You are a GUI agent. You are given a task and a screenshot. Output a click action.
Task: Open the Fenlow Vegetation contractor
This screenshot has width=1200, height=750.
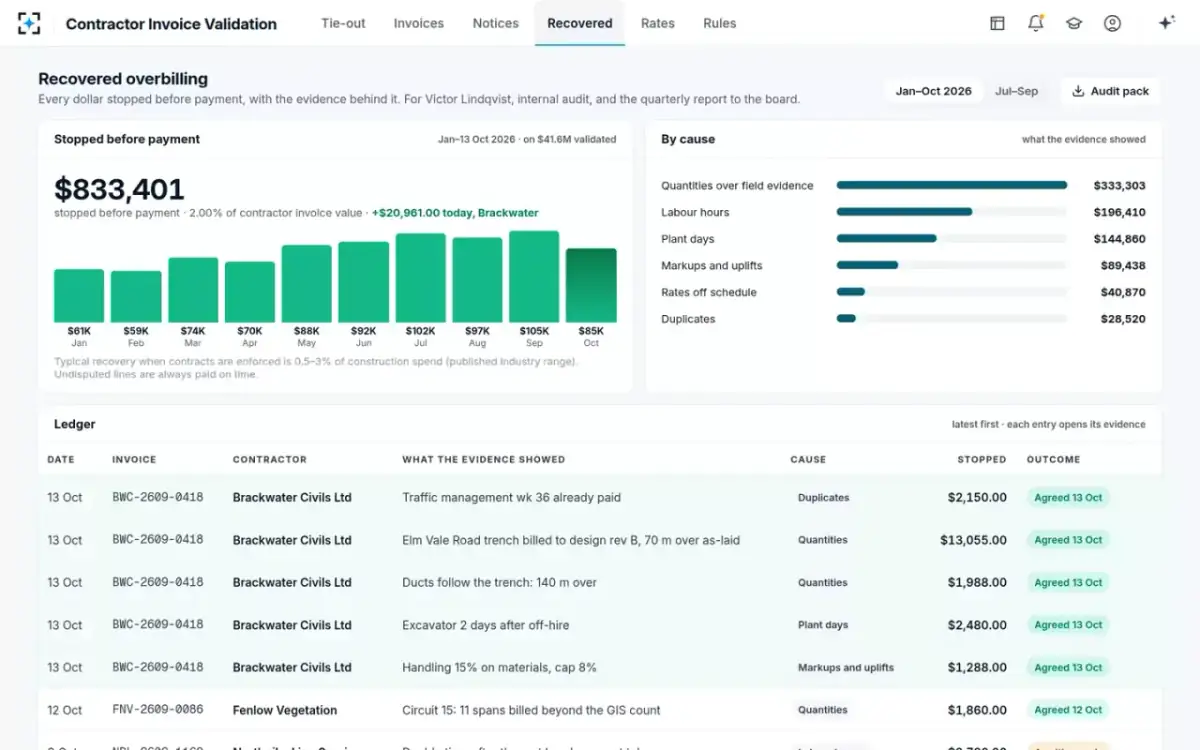[x=285, y=710]
